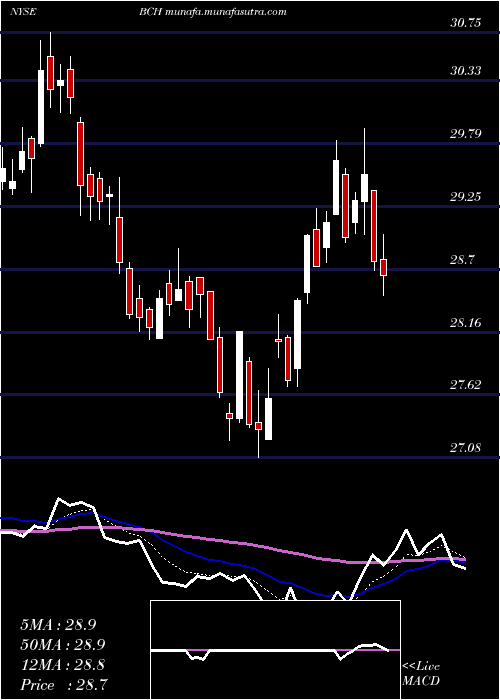Image resolution: width=500 pixels, height=700 pixels.
Task: Click inside the MACD inset chart
Action: 275,650
